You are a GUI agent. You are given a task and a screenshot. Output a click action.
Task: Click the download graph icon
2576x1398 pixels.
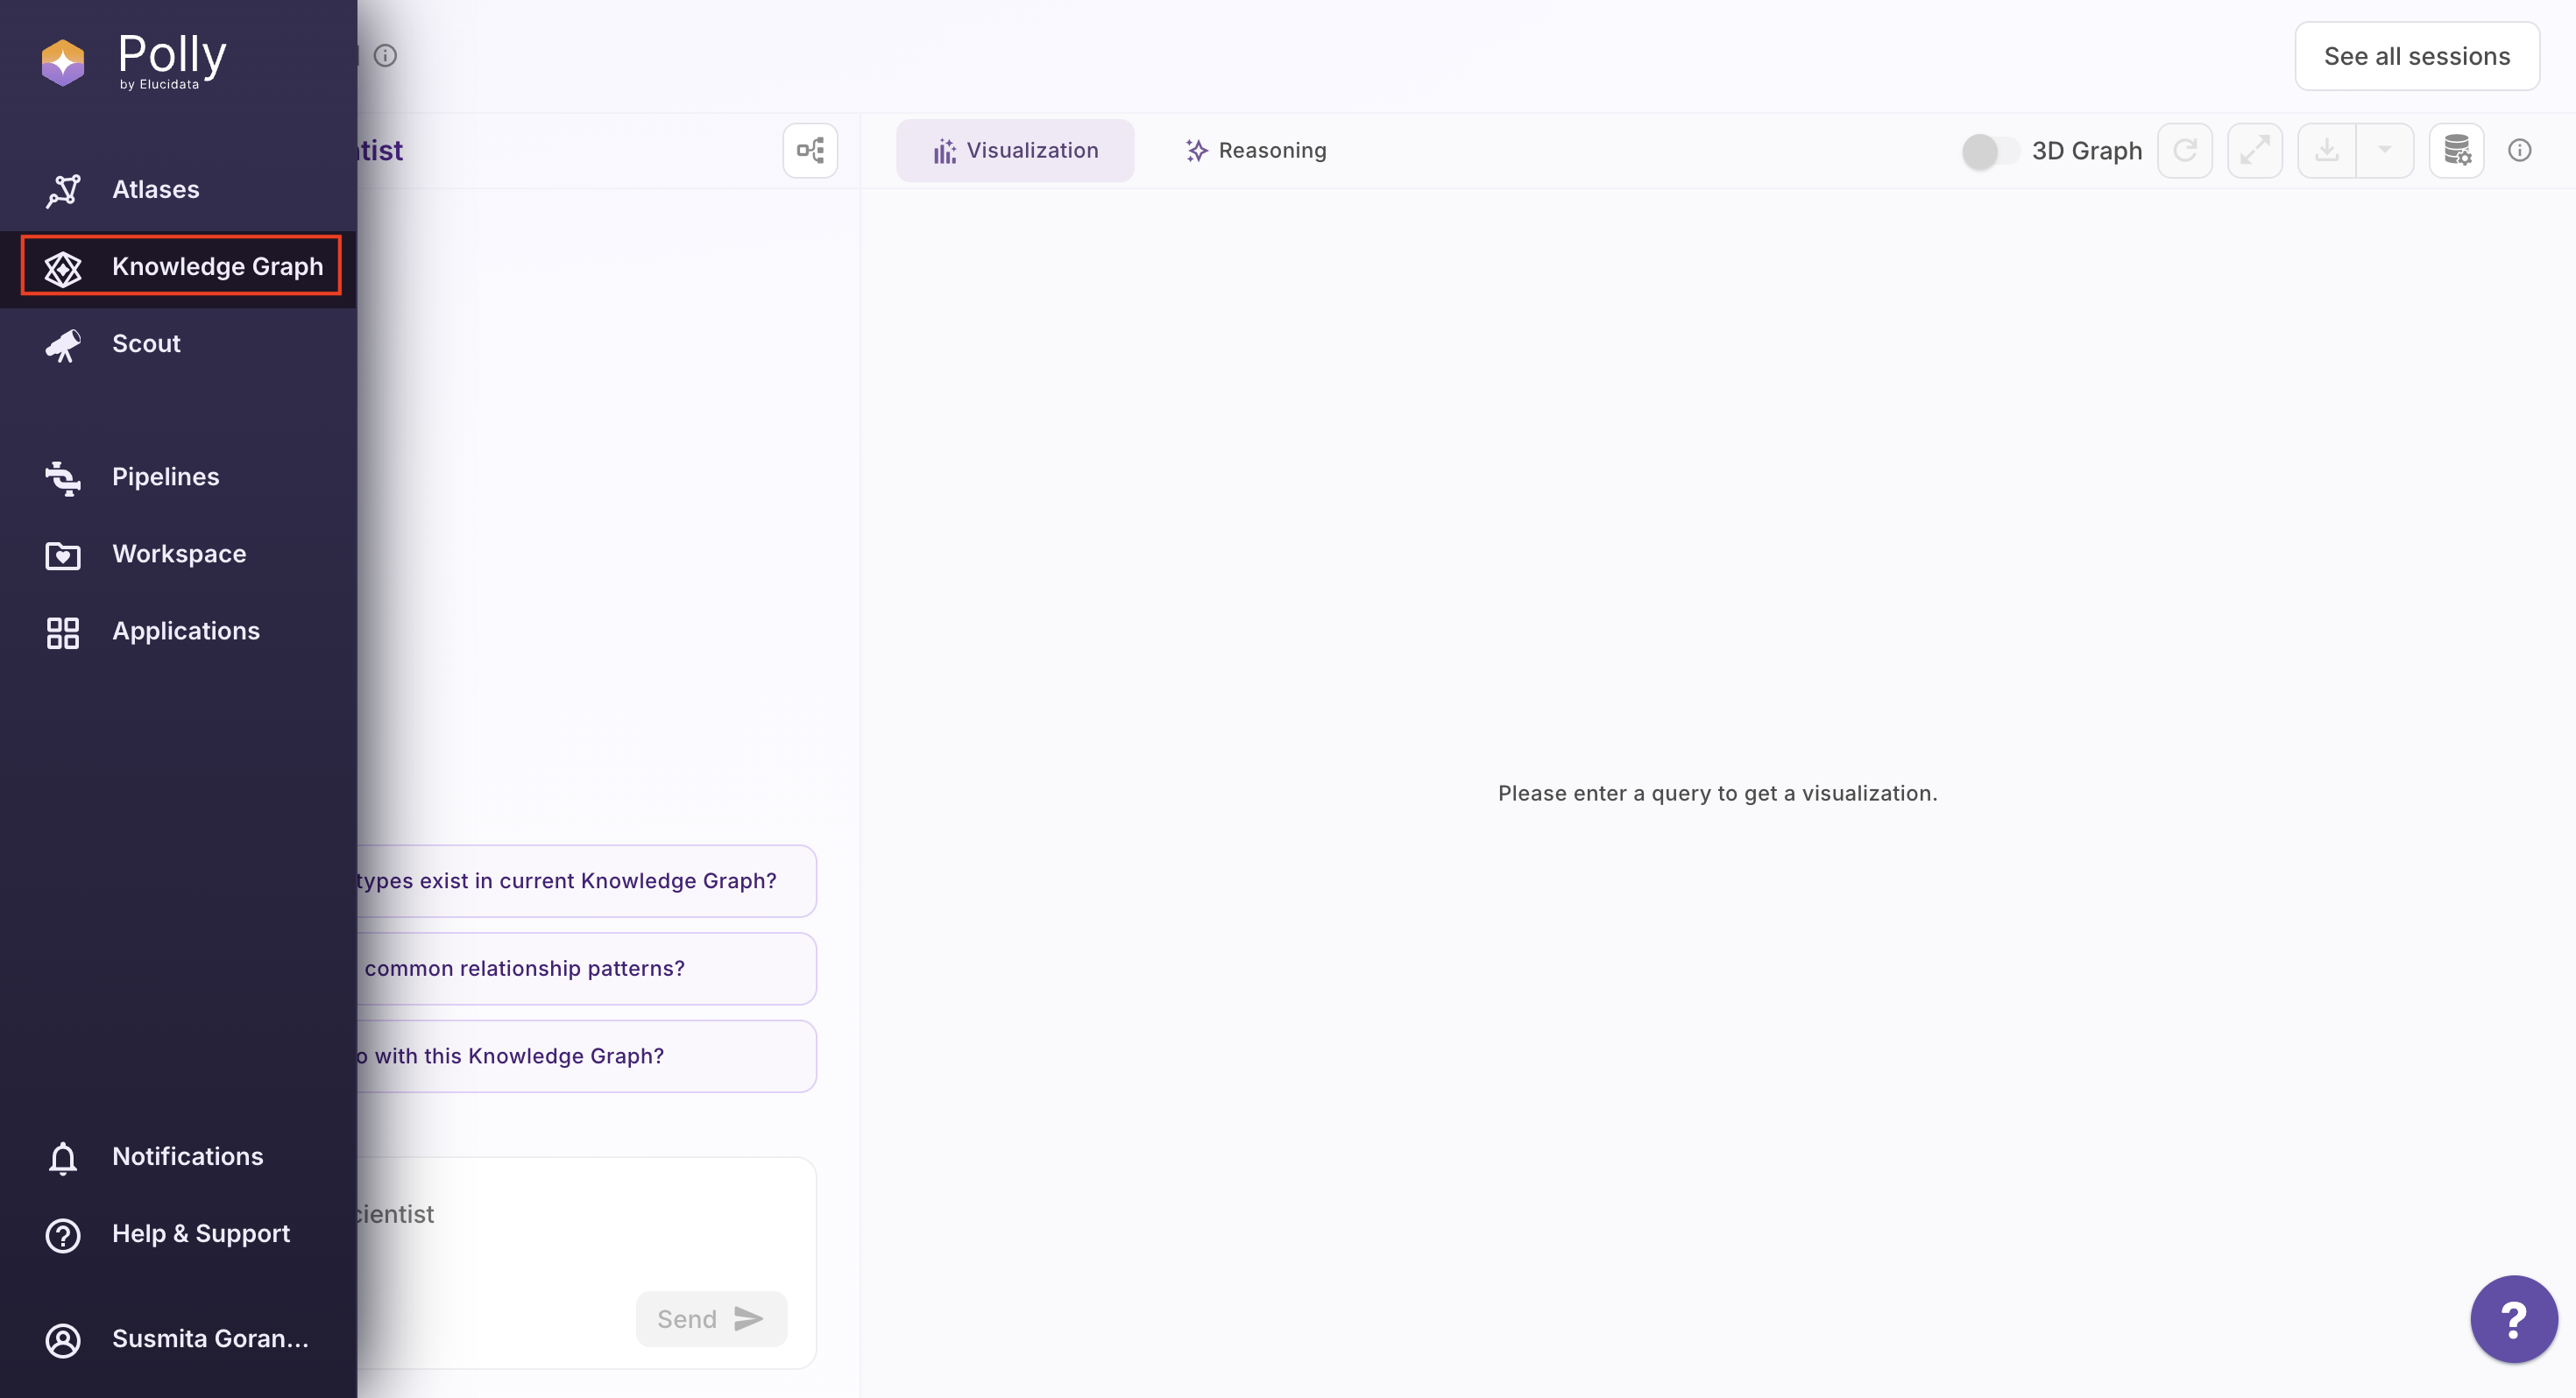[2326, 151]
